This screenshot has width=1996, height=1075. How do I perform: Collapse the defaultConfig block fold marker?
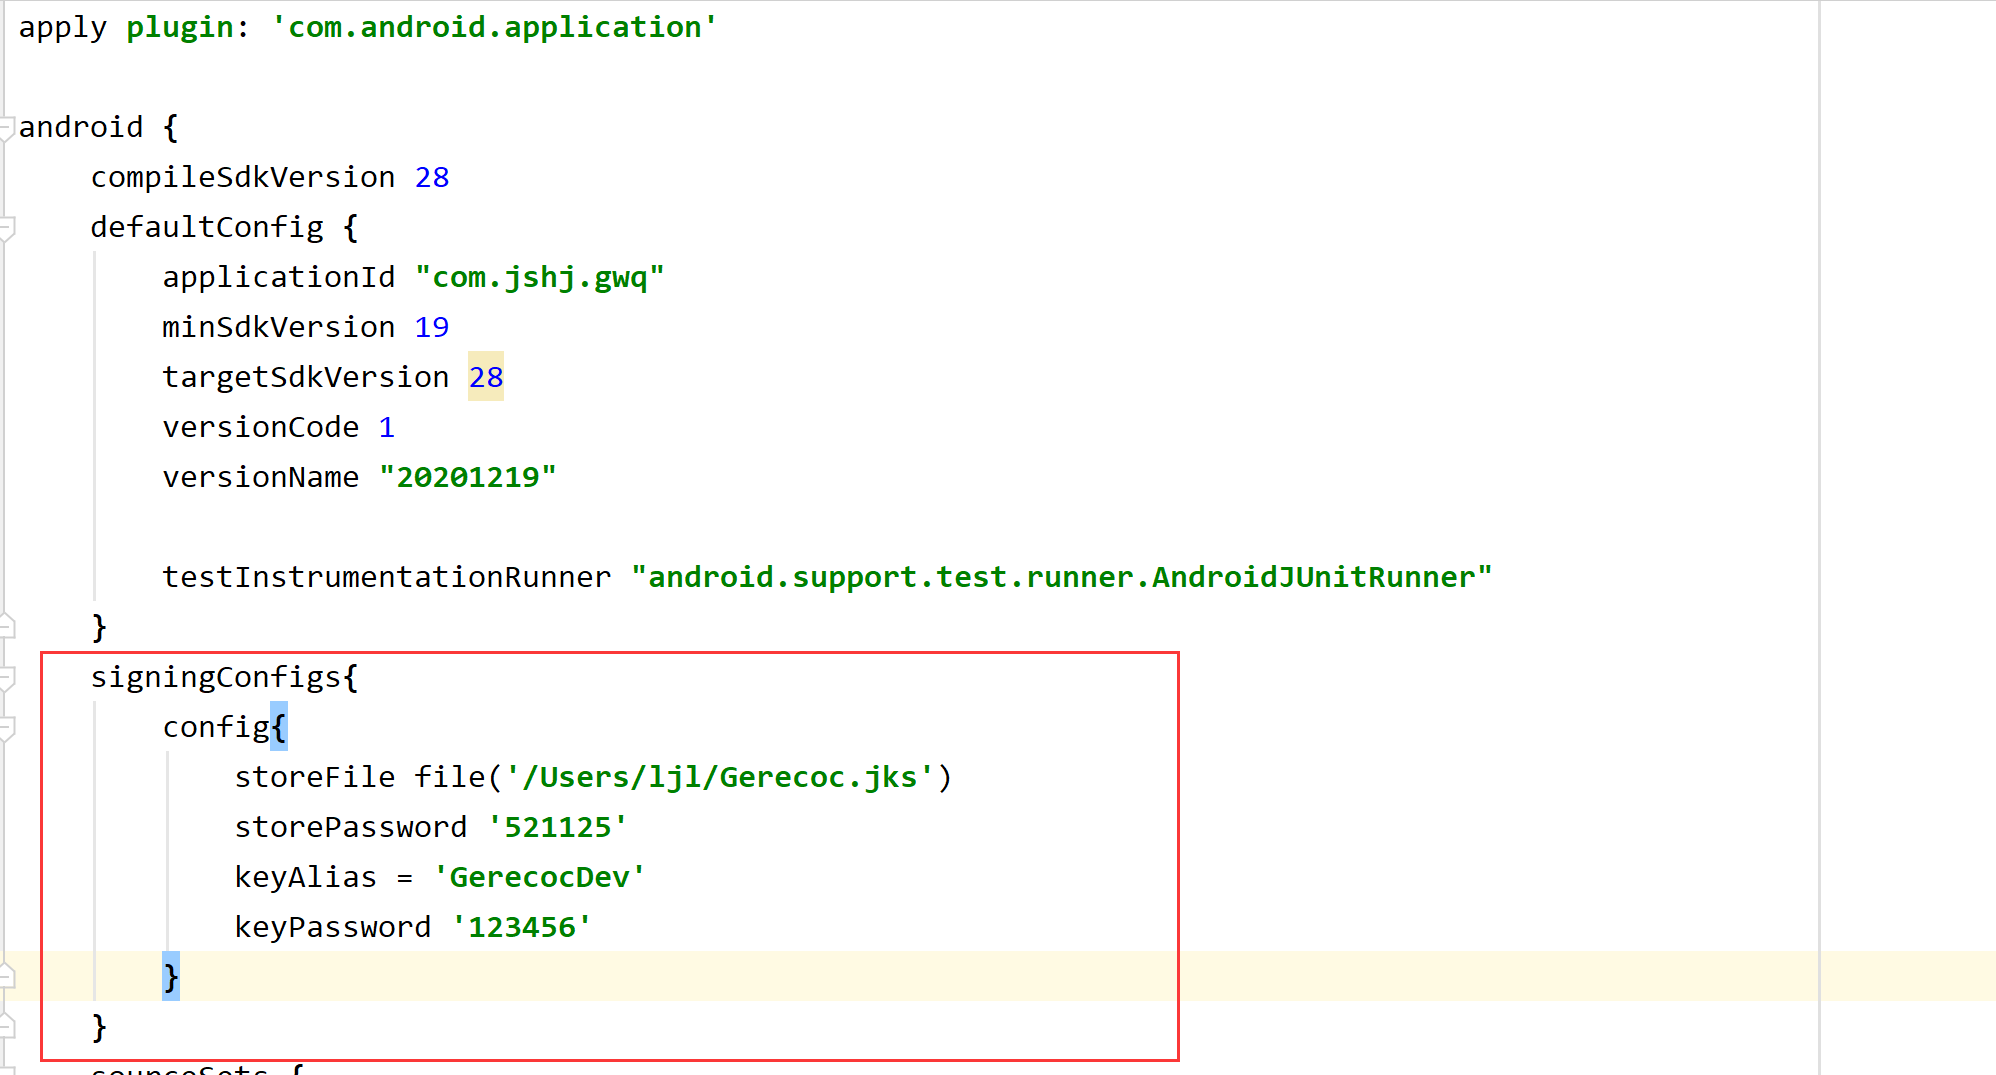coord(6,228)
